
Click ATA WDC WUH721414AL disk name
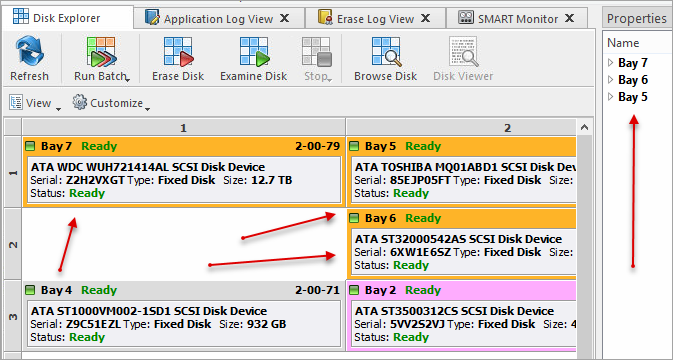pyautogui.click(x=148, y=167)
